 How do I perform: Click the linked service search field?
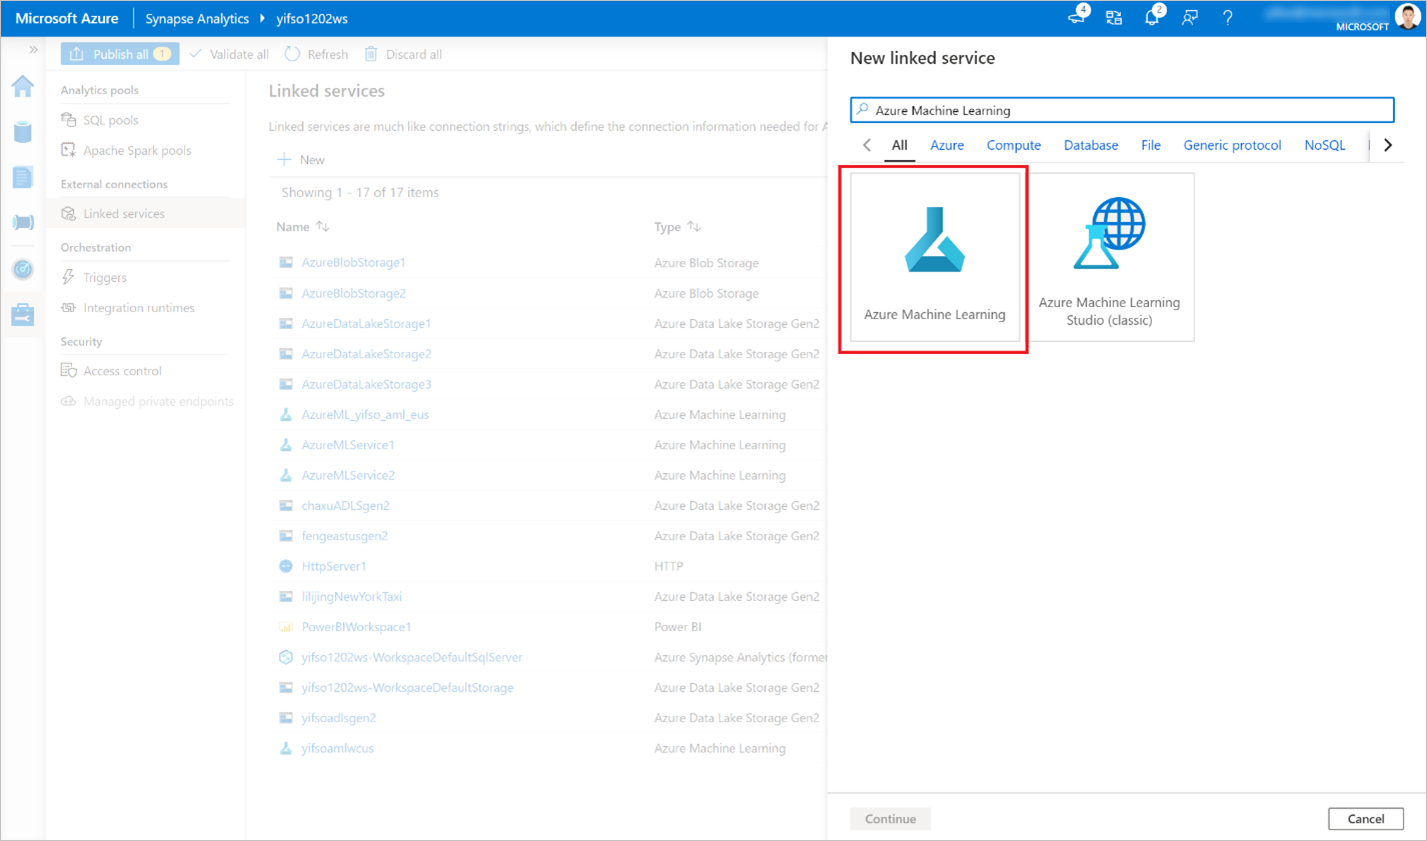[1121, 110]
